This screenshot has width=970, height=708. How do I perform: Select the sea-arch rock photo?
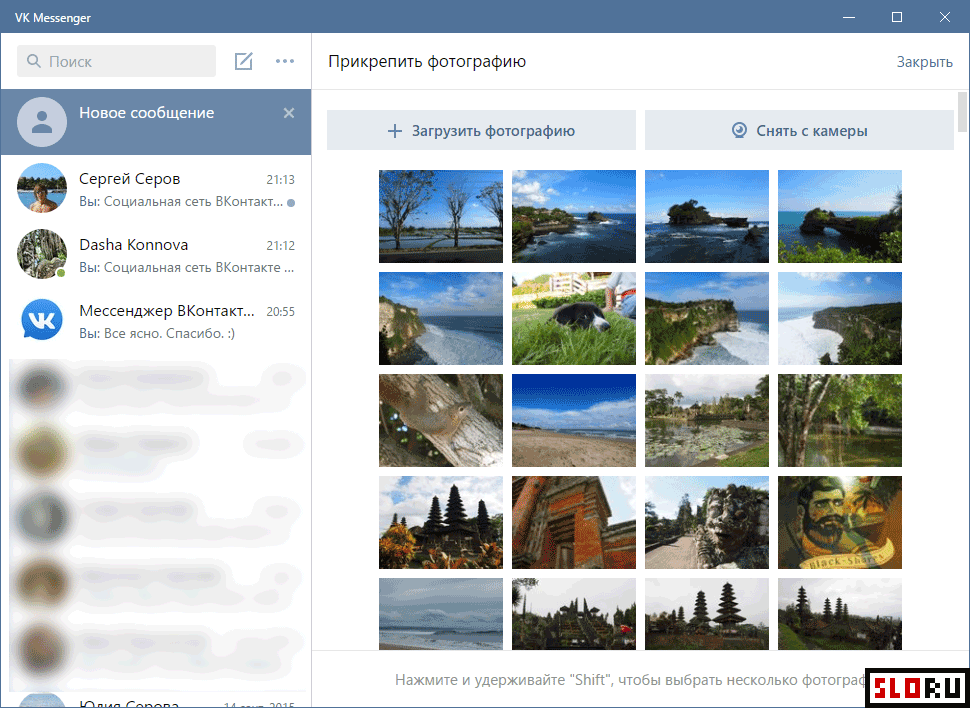pos(840,217)
